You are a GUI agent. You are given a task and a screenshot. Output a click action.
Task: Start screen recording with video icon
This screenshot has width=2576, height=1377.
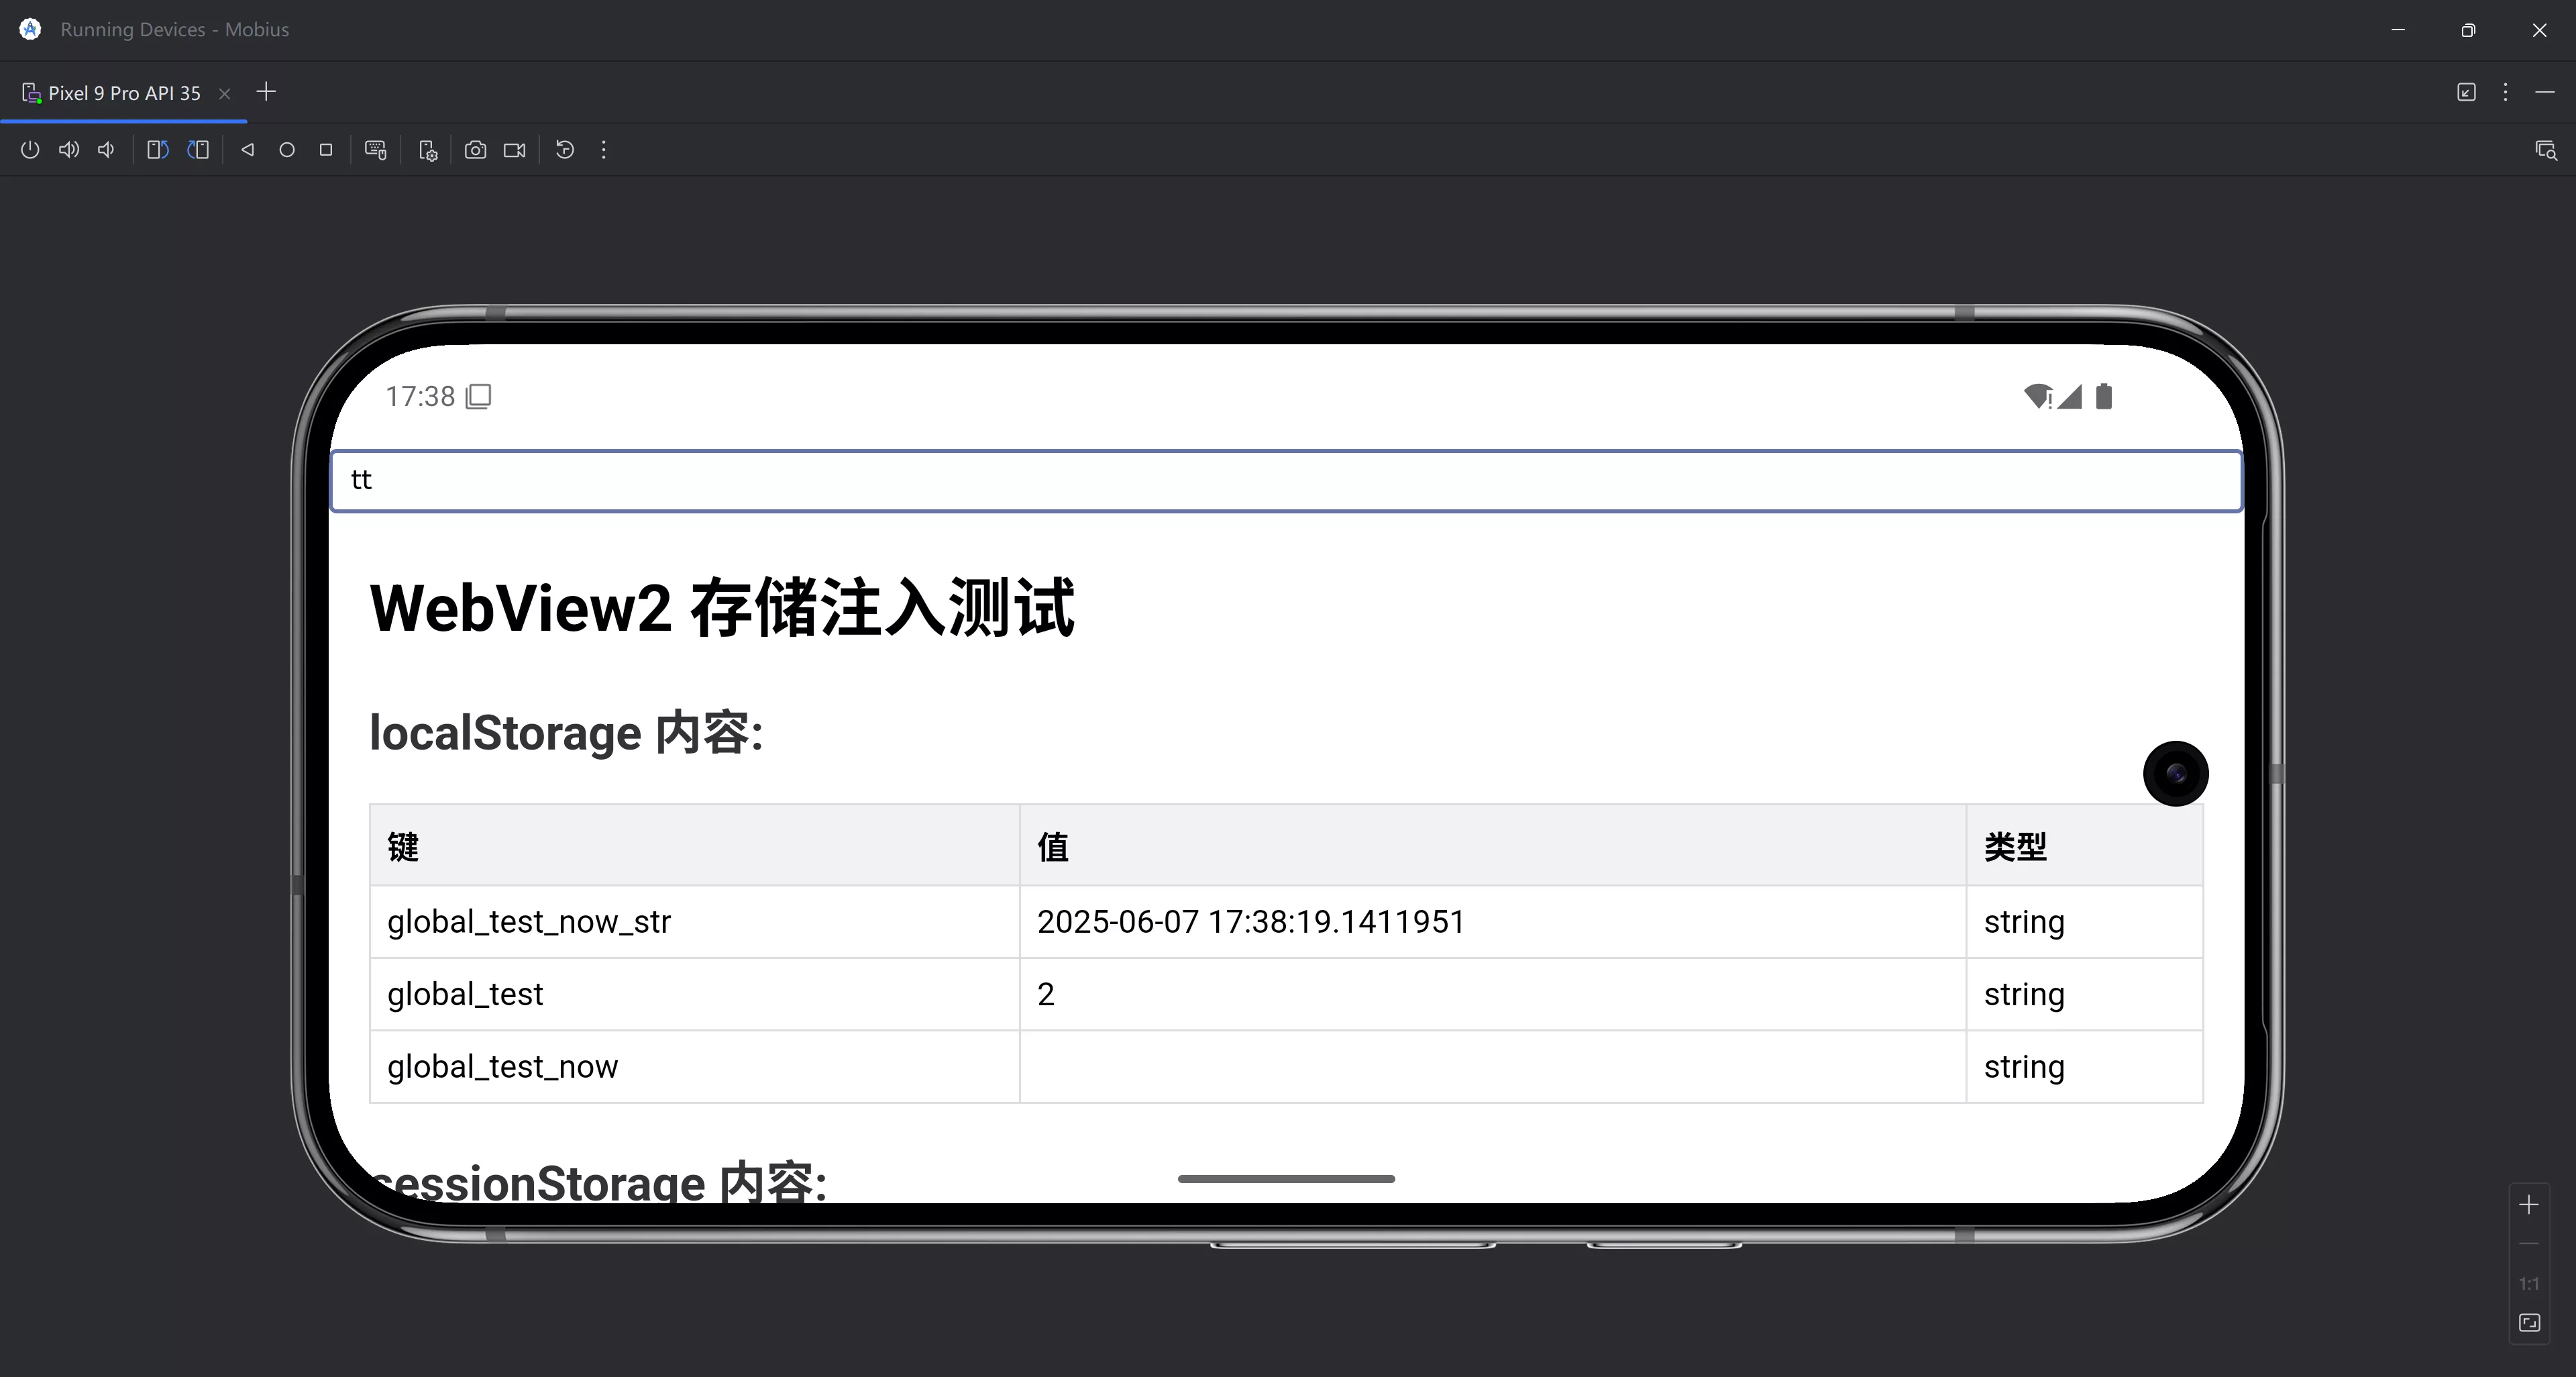514,150
